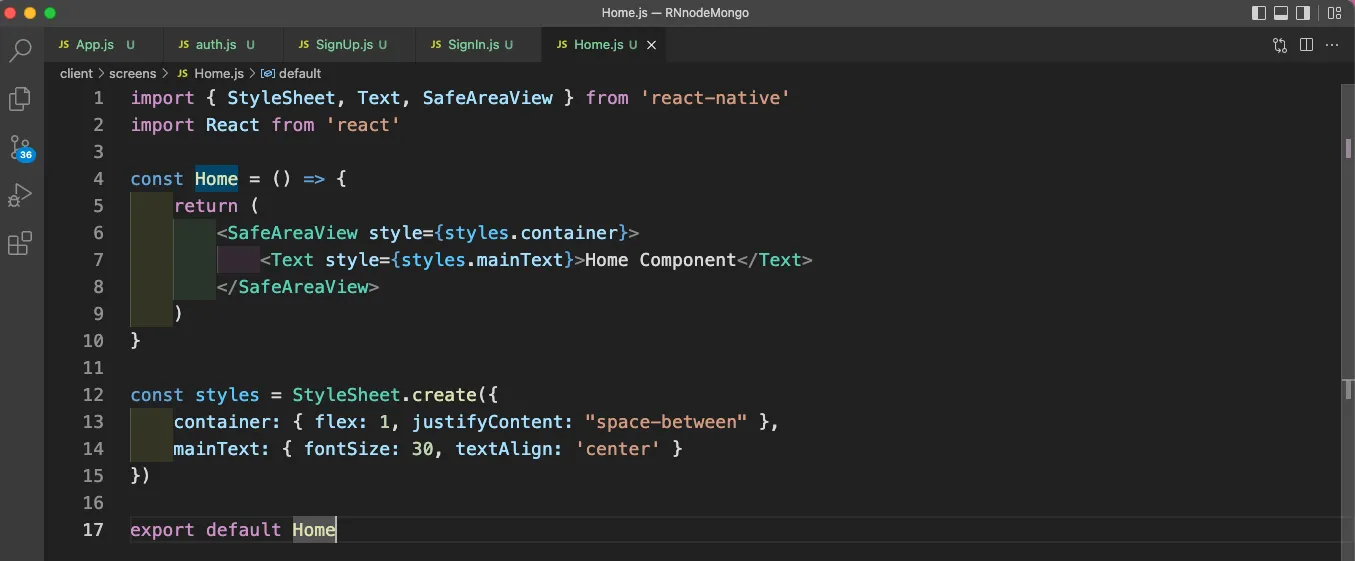The height and width of the screenshot is (561, 1355).
Task: Click 'center' string on line 14
Action: [x=617, y=449]
